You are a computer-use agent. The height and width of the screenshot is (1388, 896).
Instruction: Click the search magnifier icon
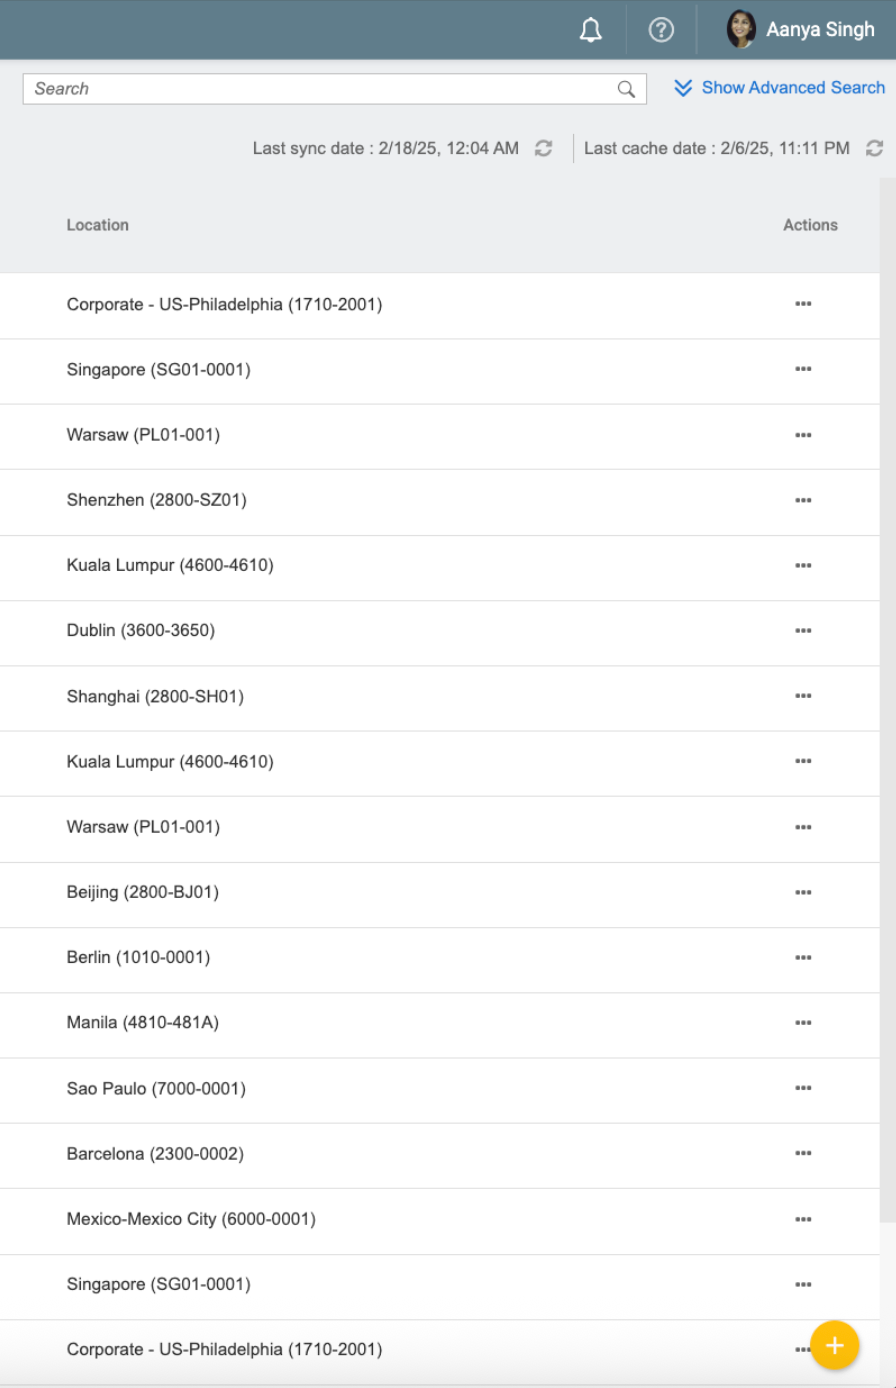coord(626,89)
